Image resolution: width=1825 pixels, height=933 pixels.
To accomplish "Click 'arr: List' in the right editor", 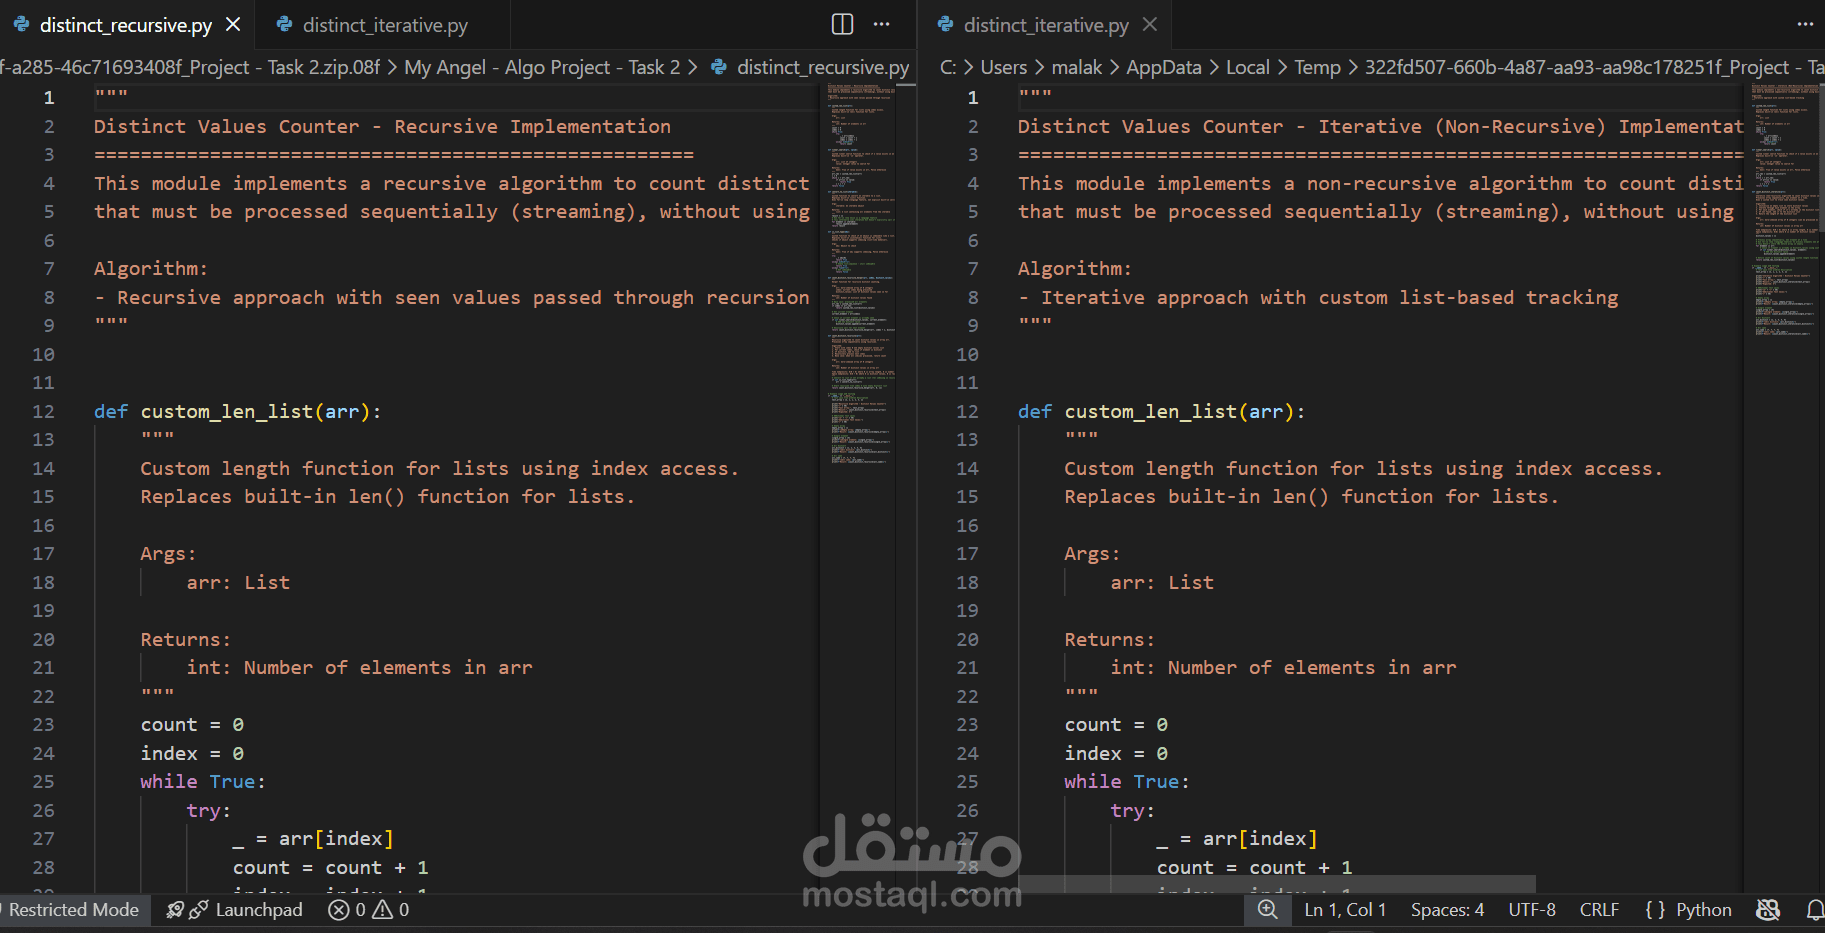I will point(1162,582).
